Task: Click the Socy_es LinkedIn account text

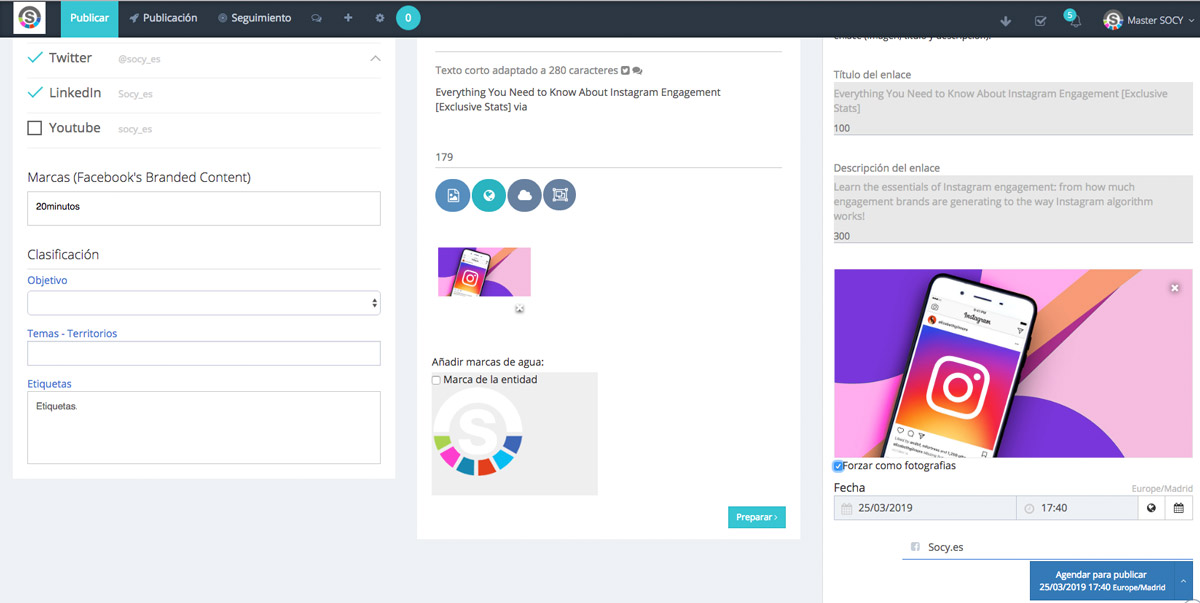Action: 135,94
